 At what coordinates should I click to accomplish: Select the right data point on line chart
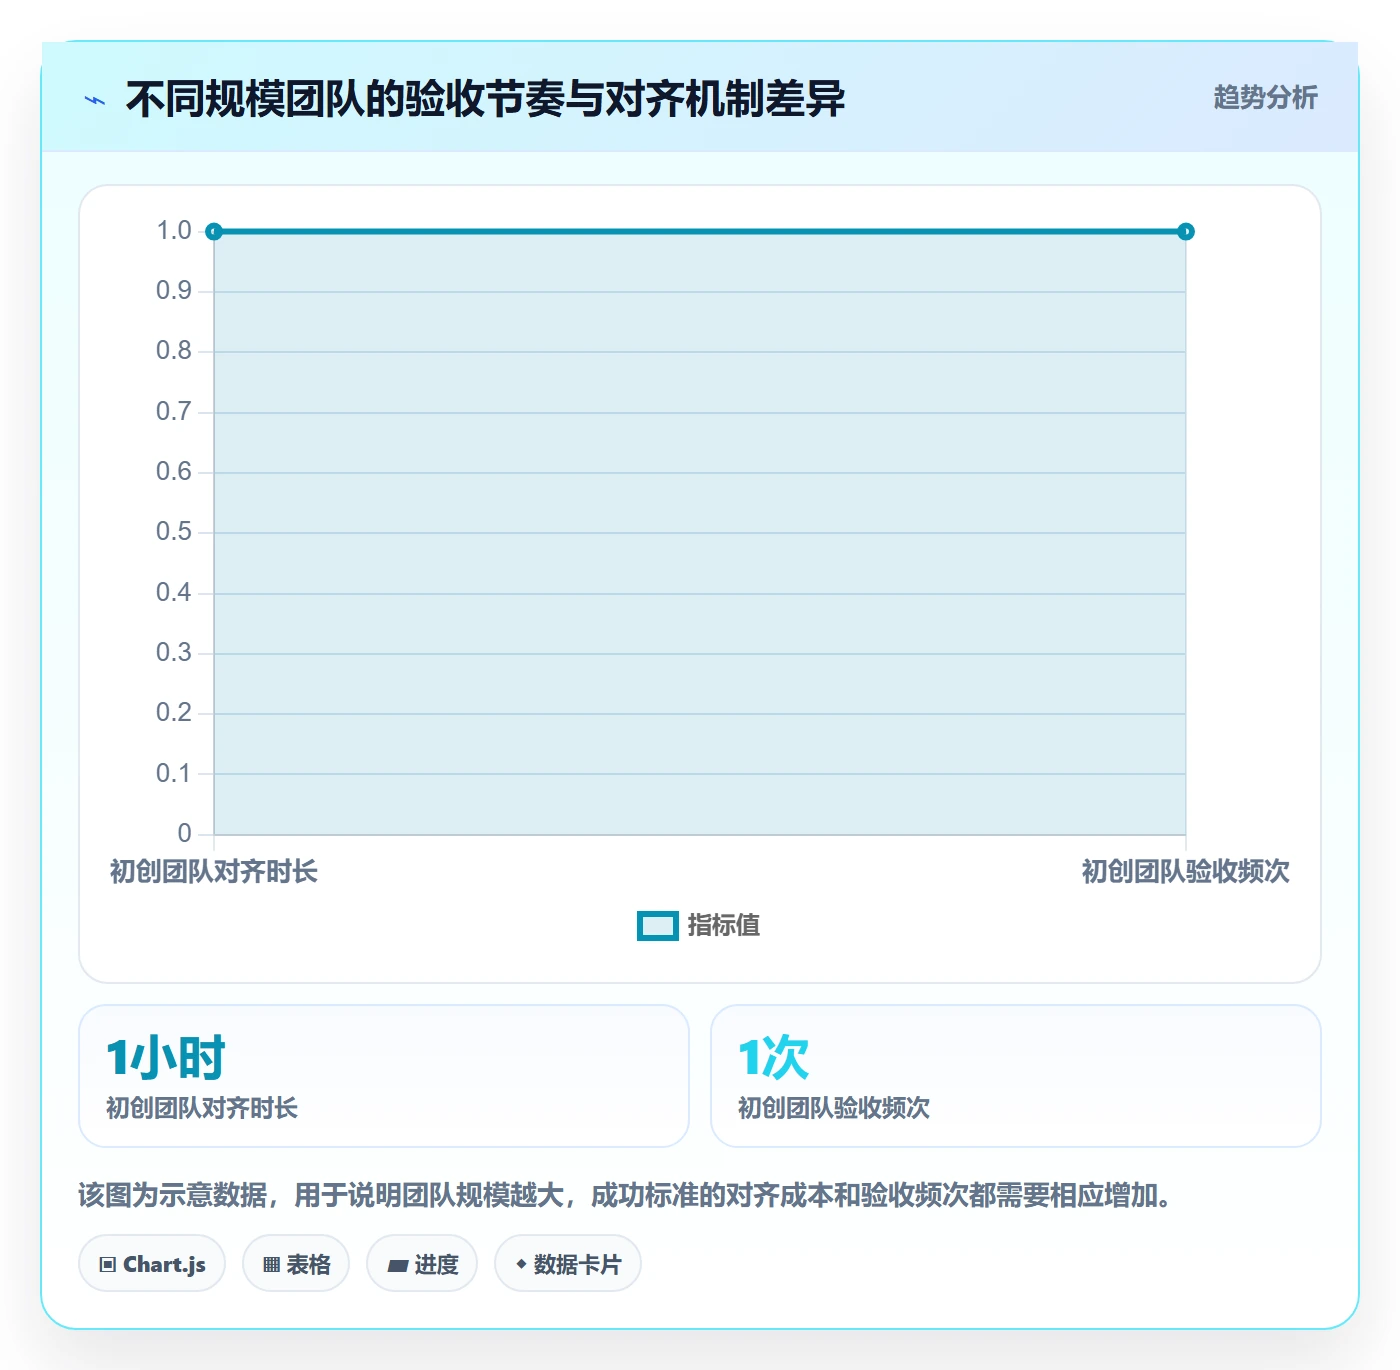click(1186, 232)
